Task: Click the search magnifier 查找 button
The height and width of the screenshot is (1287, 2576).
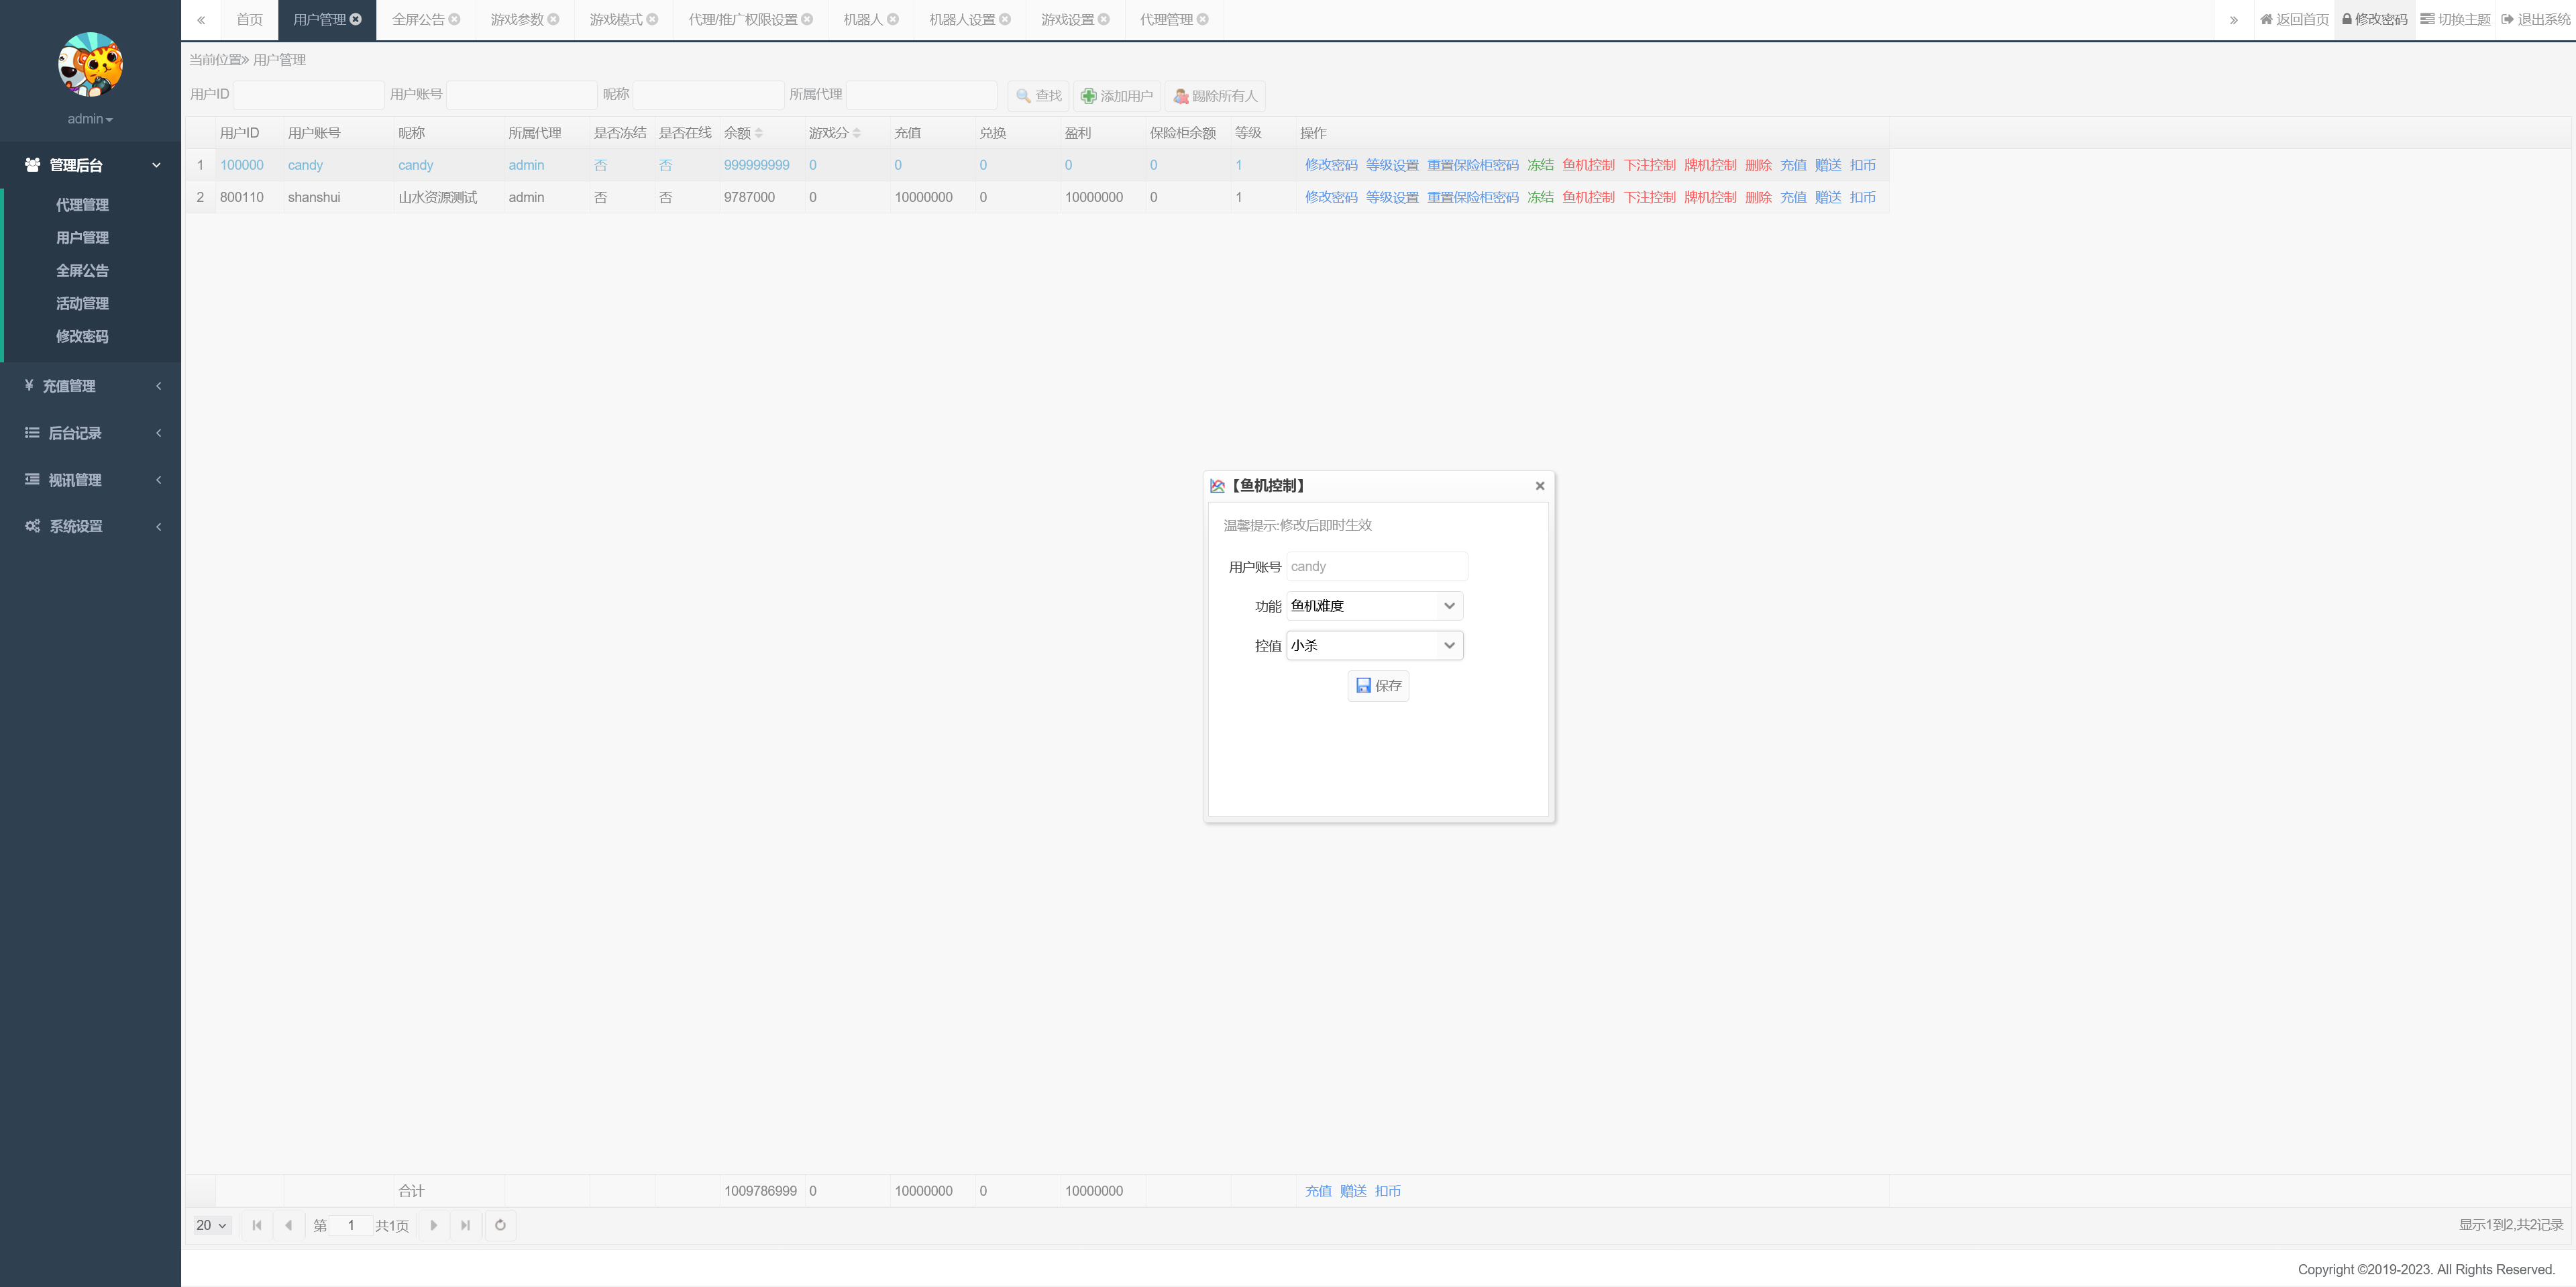Action: tap(1038, 96)
